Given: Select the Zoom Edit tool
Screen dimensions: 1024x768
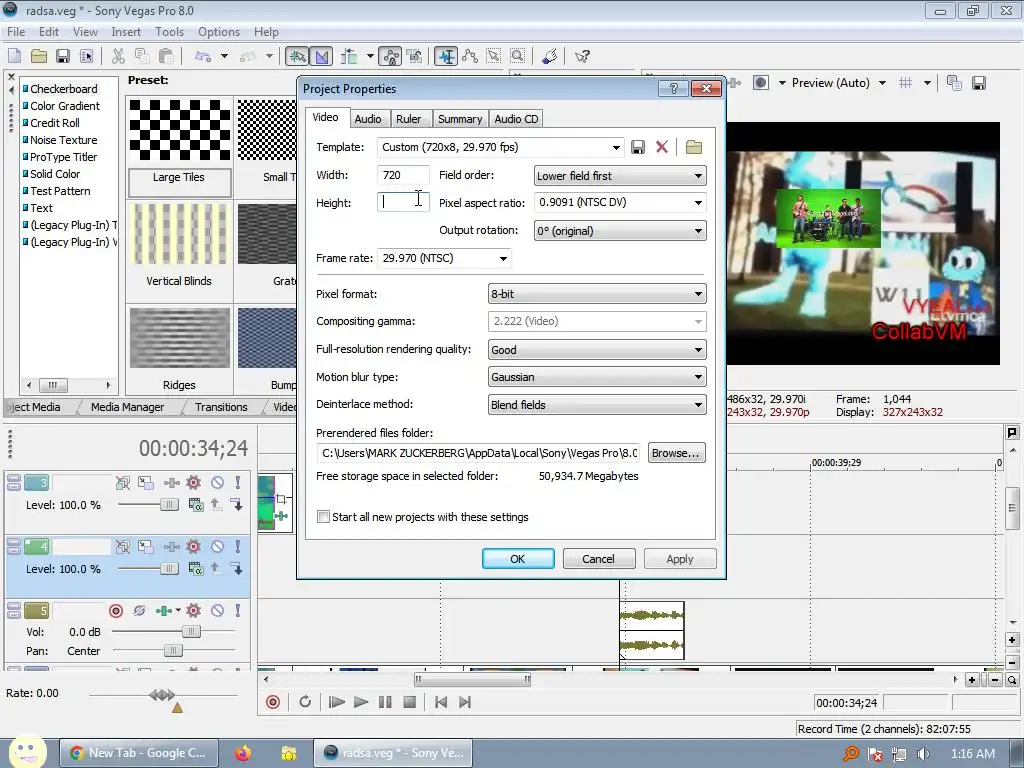Looking at the screenshot, I should coord(518,56).
